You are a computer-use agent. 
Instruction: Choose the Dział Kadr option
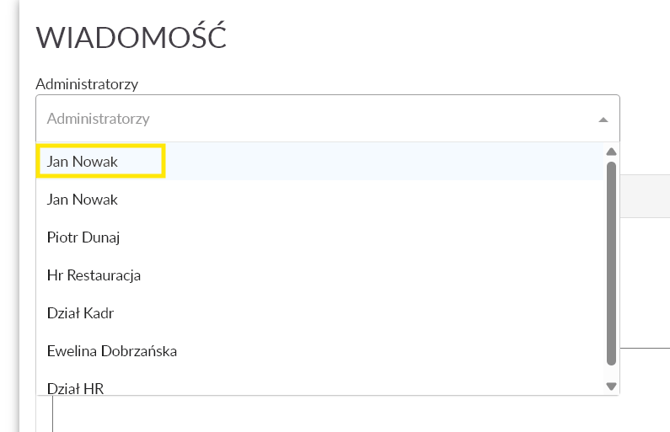pyautogui.click(x=80, y=313)
